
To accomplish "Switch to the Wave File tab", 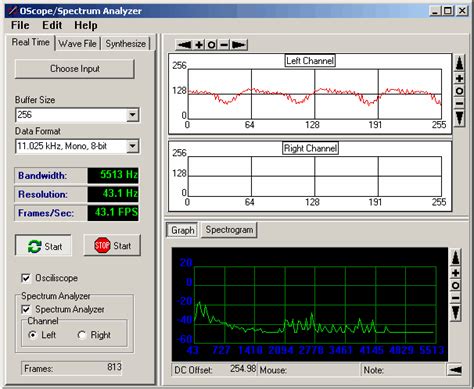I will tap(77, 44).
